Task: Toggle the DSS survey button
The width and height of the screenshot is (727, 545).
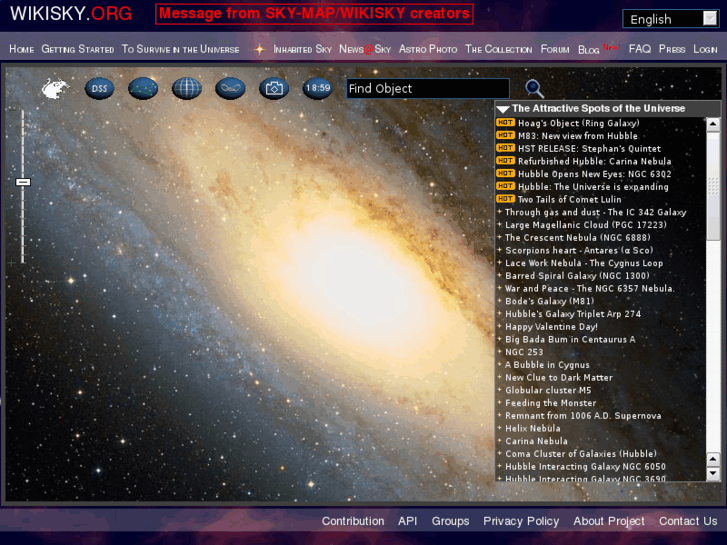Action: 100,88
